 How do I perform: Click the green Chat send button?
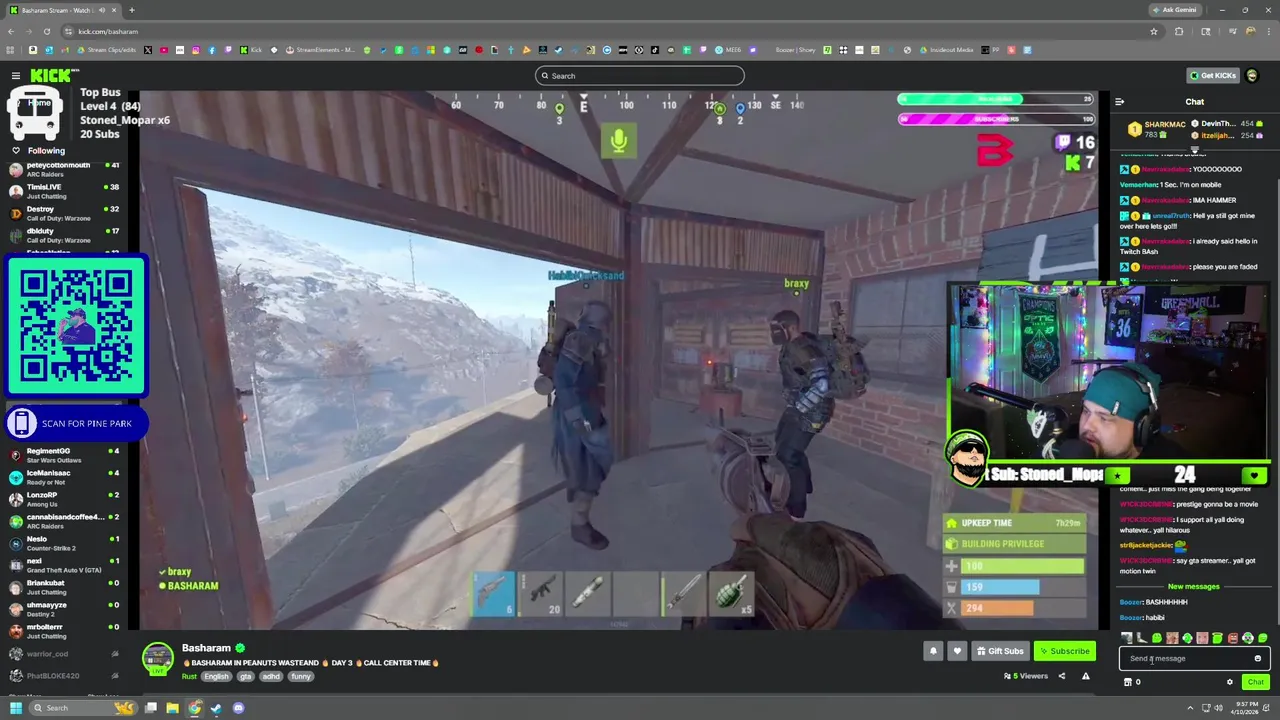1255,682
